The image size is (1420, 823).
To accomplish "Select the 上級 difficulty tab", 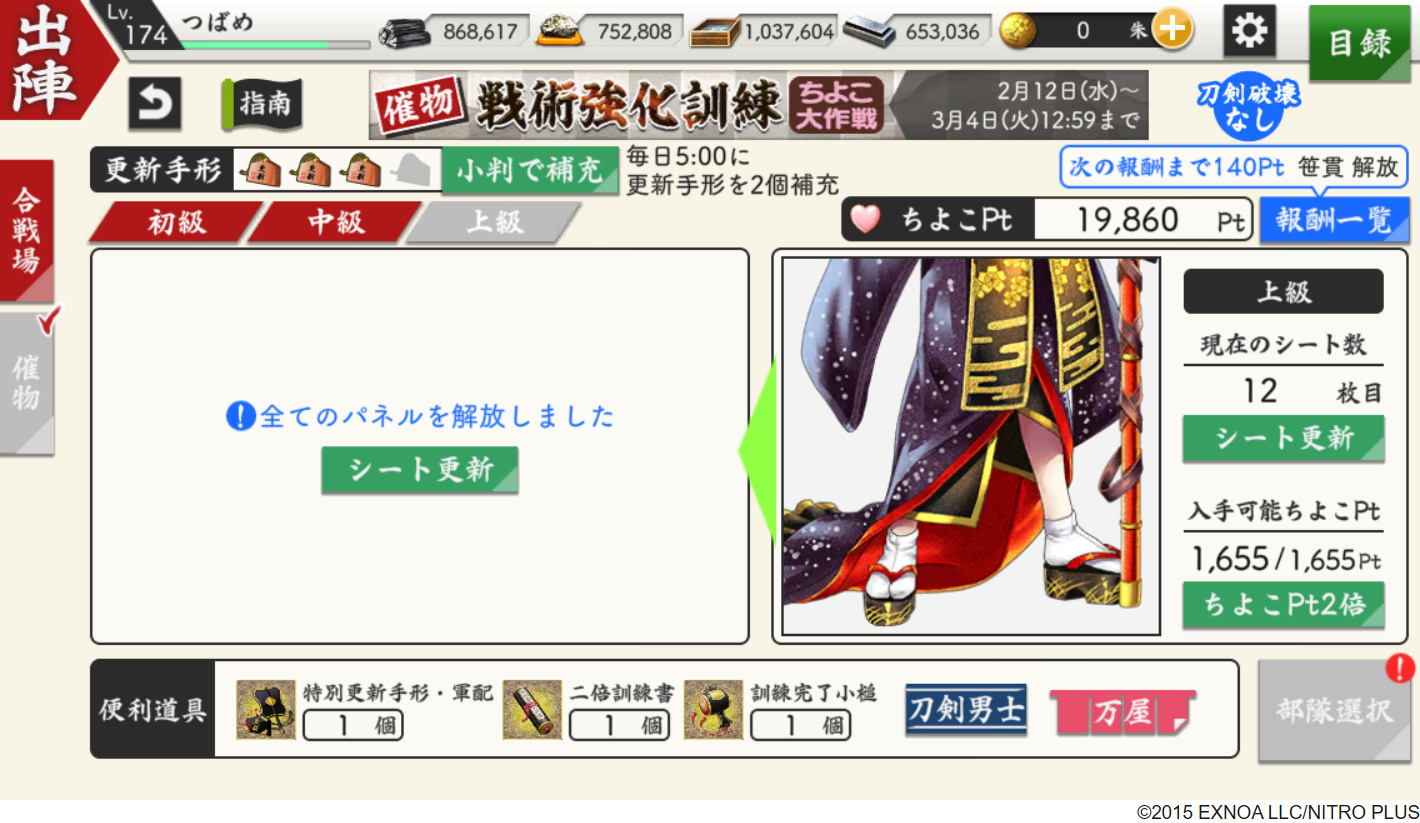I will click(494, 222).
